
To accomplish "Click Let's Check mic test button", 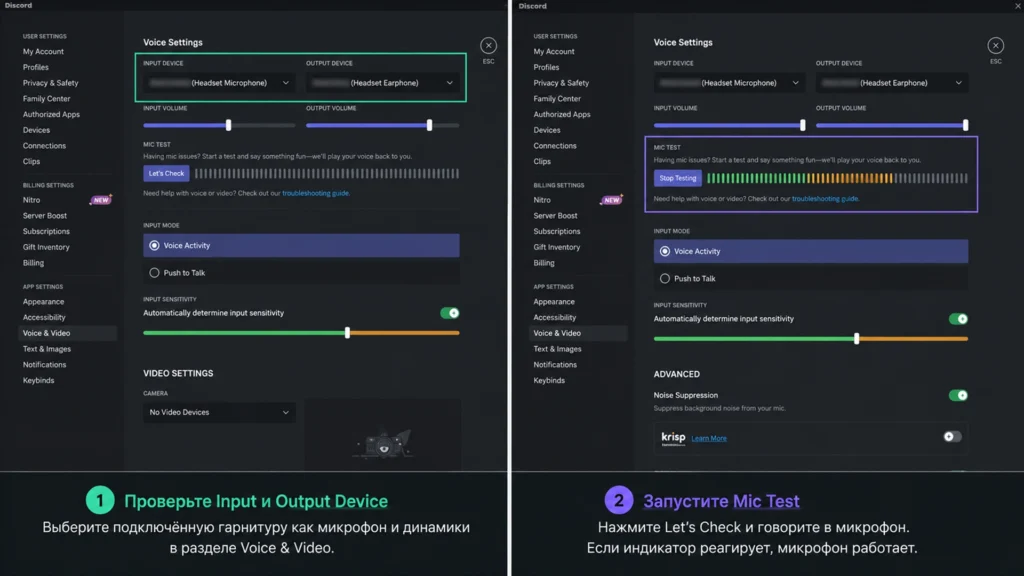I will [x=166, y=173].
